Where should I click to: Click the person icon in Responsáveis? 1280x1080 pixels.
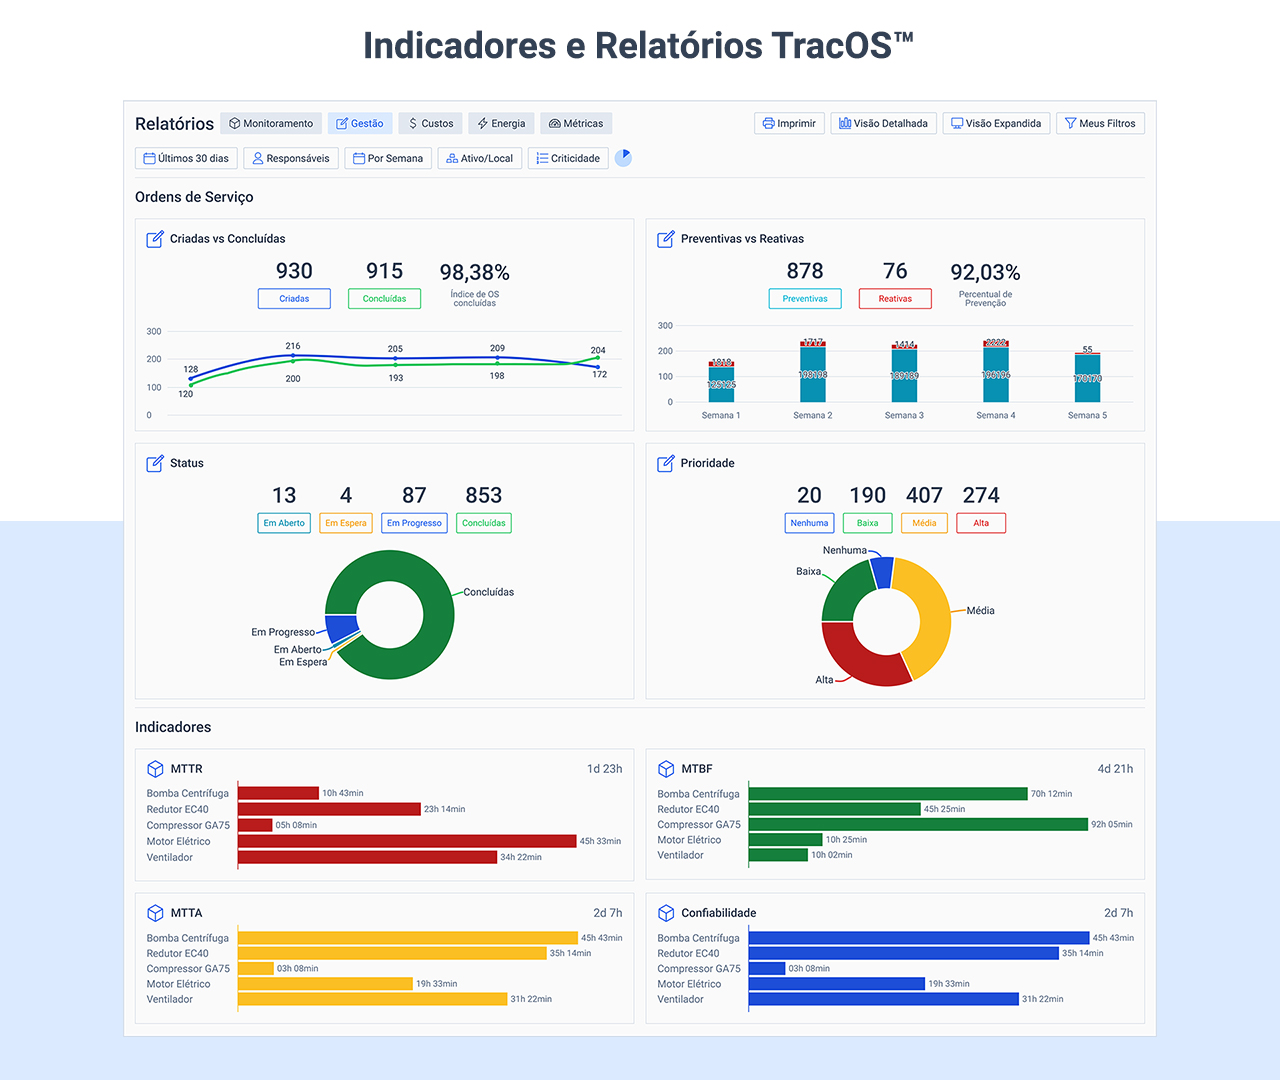coord(258,158)
